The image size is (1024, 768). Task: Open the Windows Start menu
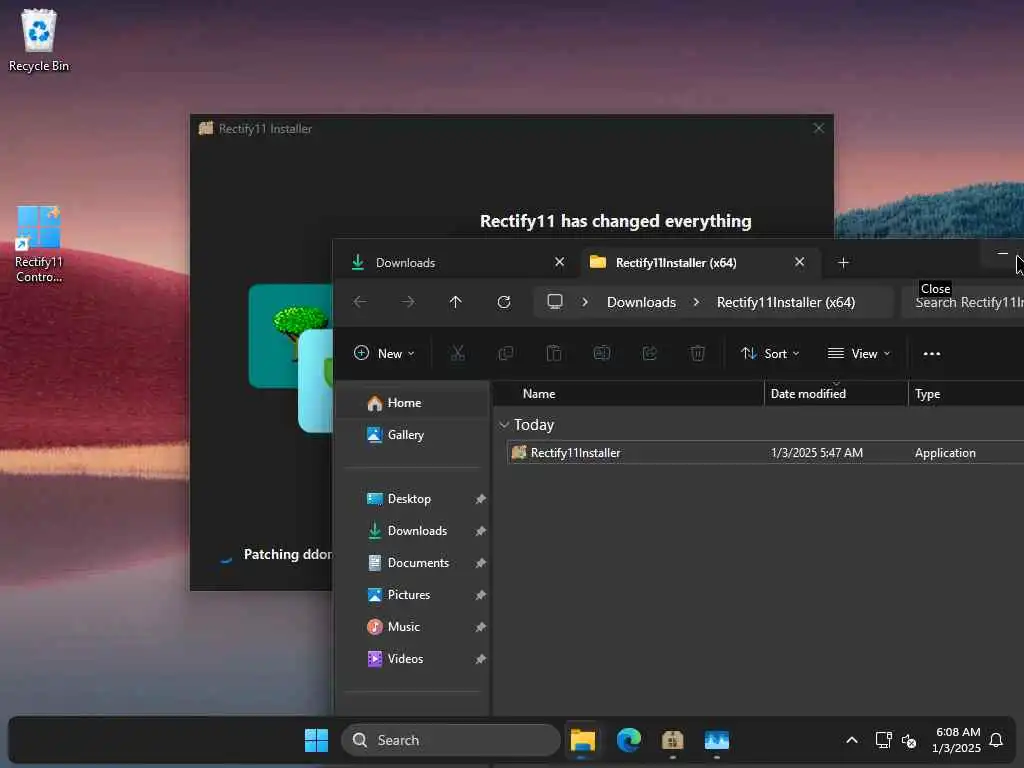pos(317,740)
